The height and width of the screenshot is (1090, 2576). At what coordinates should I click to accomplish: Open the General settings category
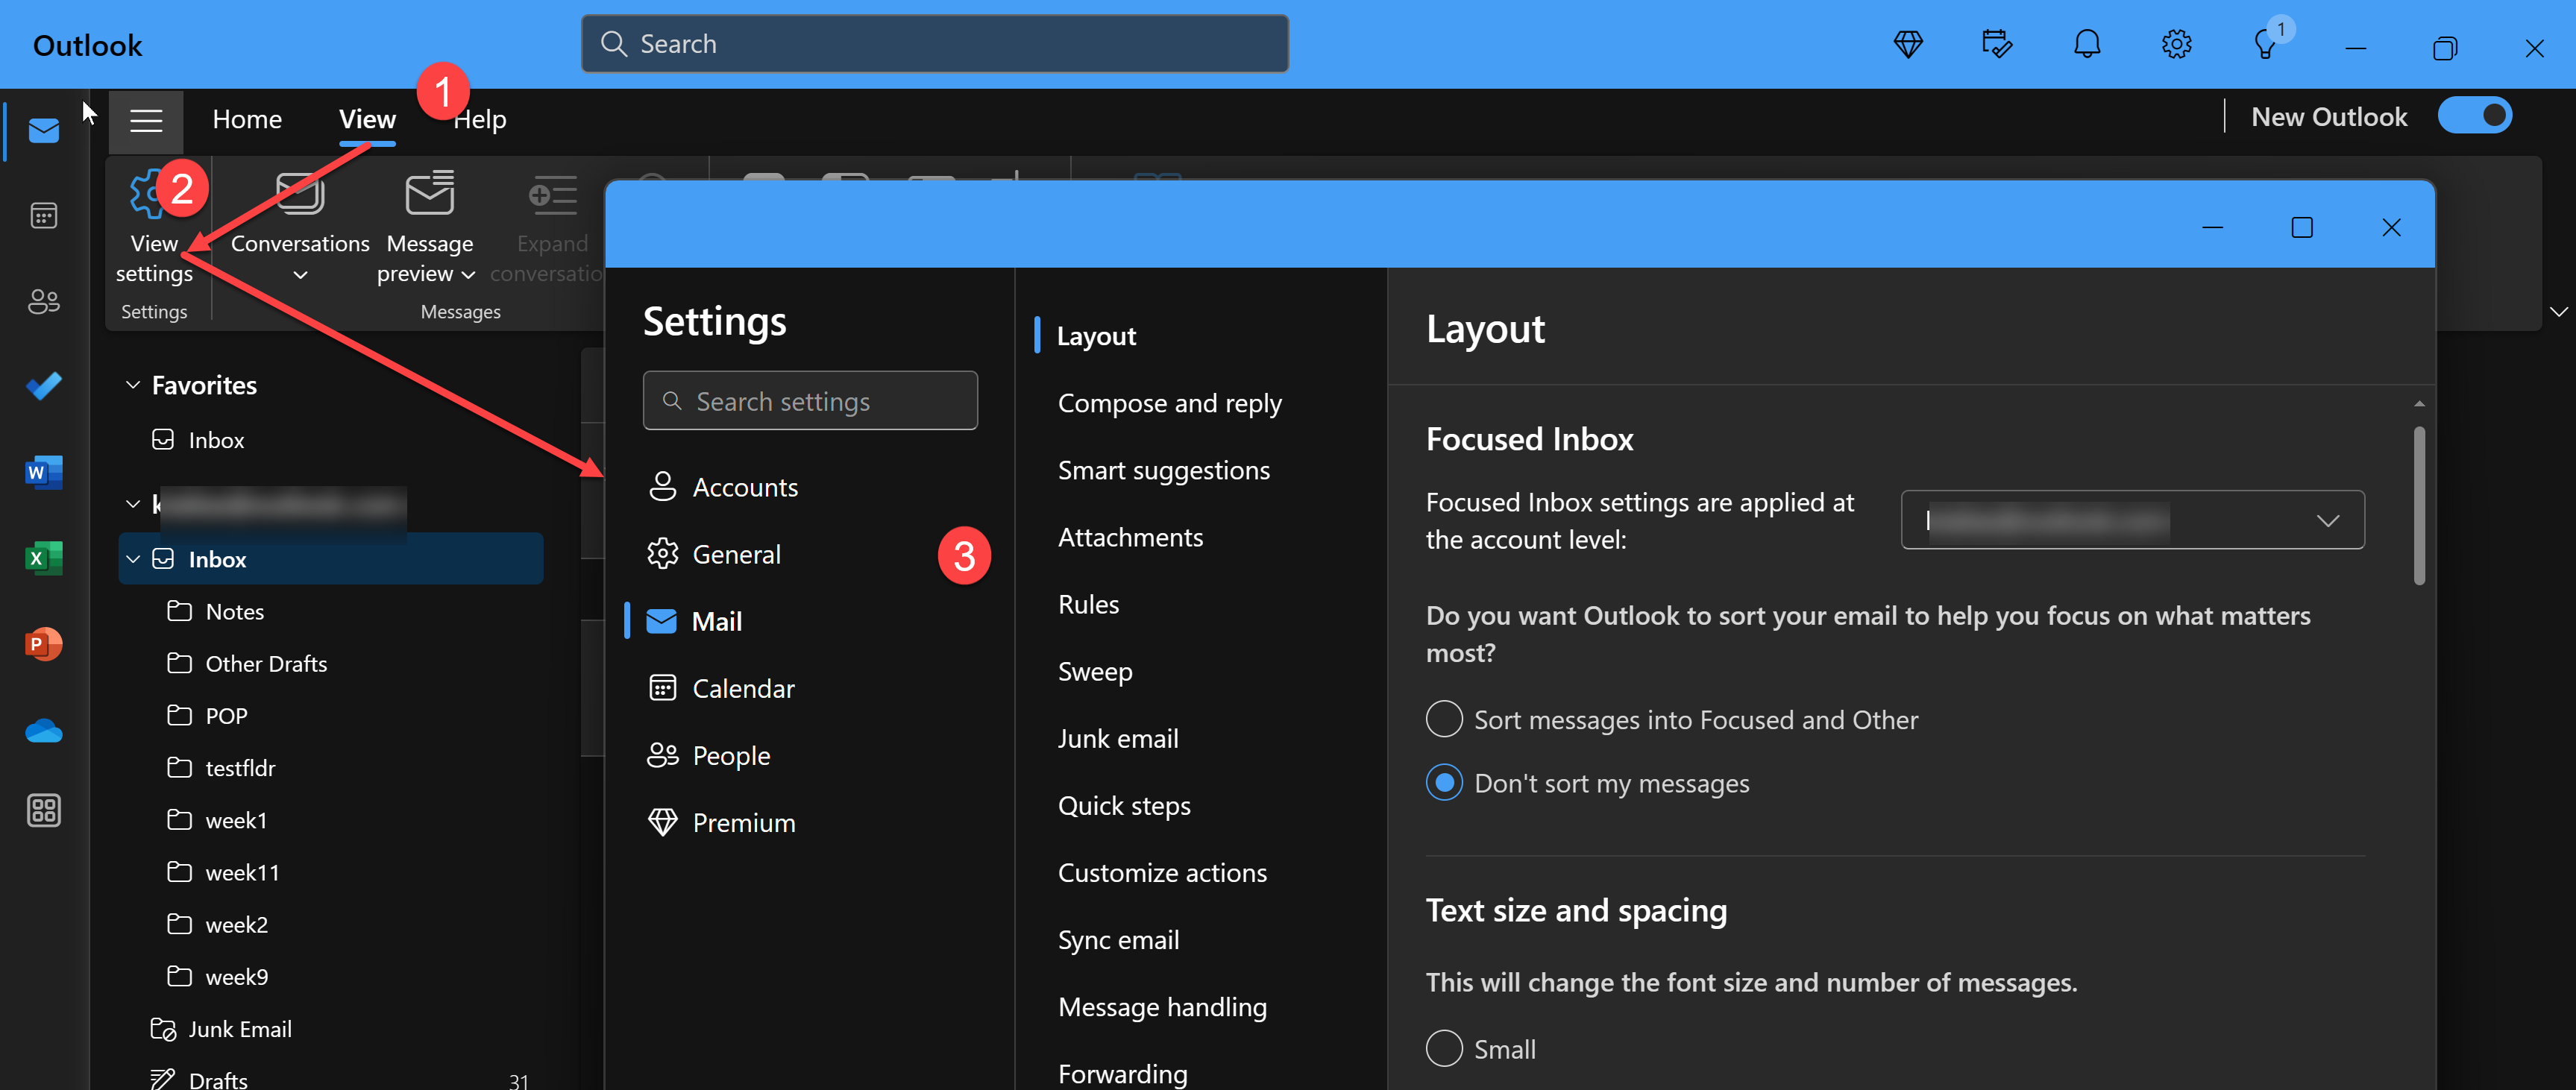pos(736,554)
